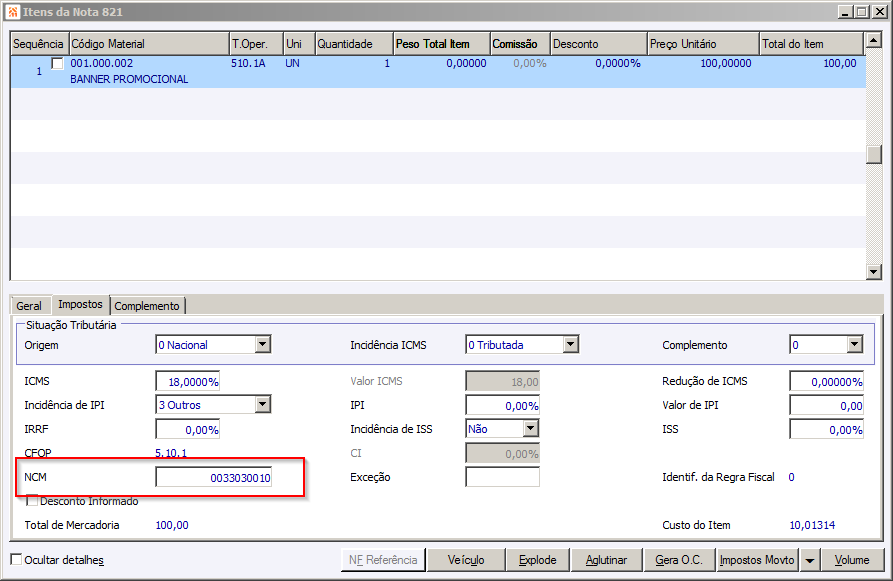Click the BANNER PROMOCIONAL description text

(129, 79)
